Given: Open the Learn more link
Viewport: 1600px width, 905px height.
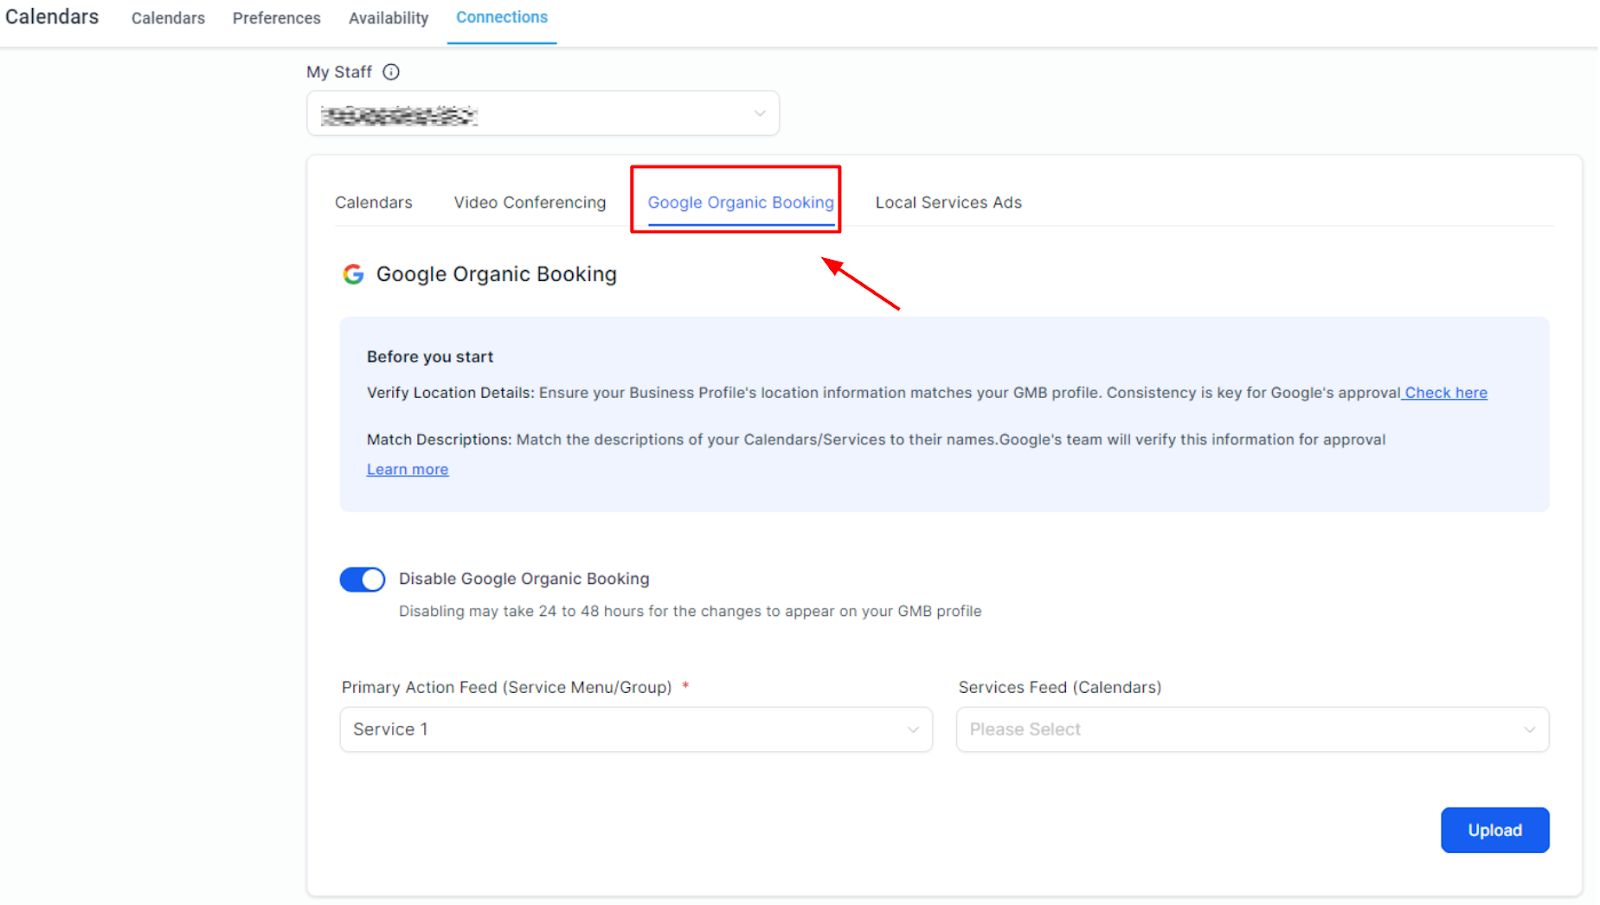Looking at the screenshot, I should tap(408, 470).
